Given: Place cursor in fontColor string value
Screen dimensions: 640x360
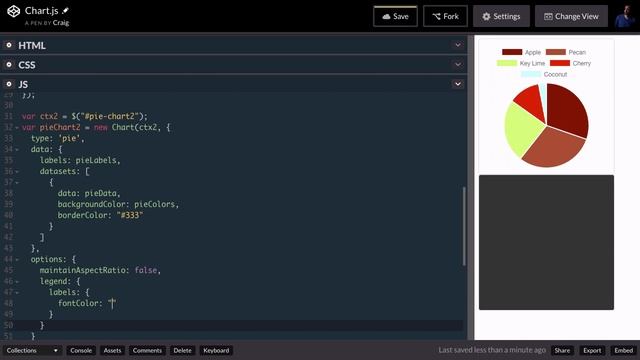Looking at the screenshot, I should coord(113,303).
